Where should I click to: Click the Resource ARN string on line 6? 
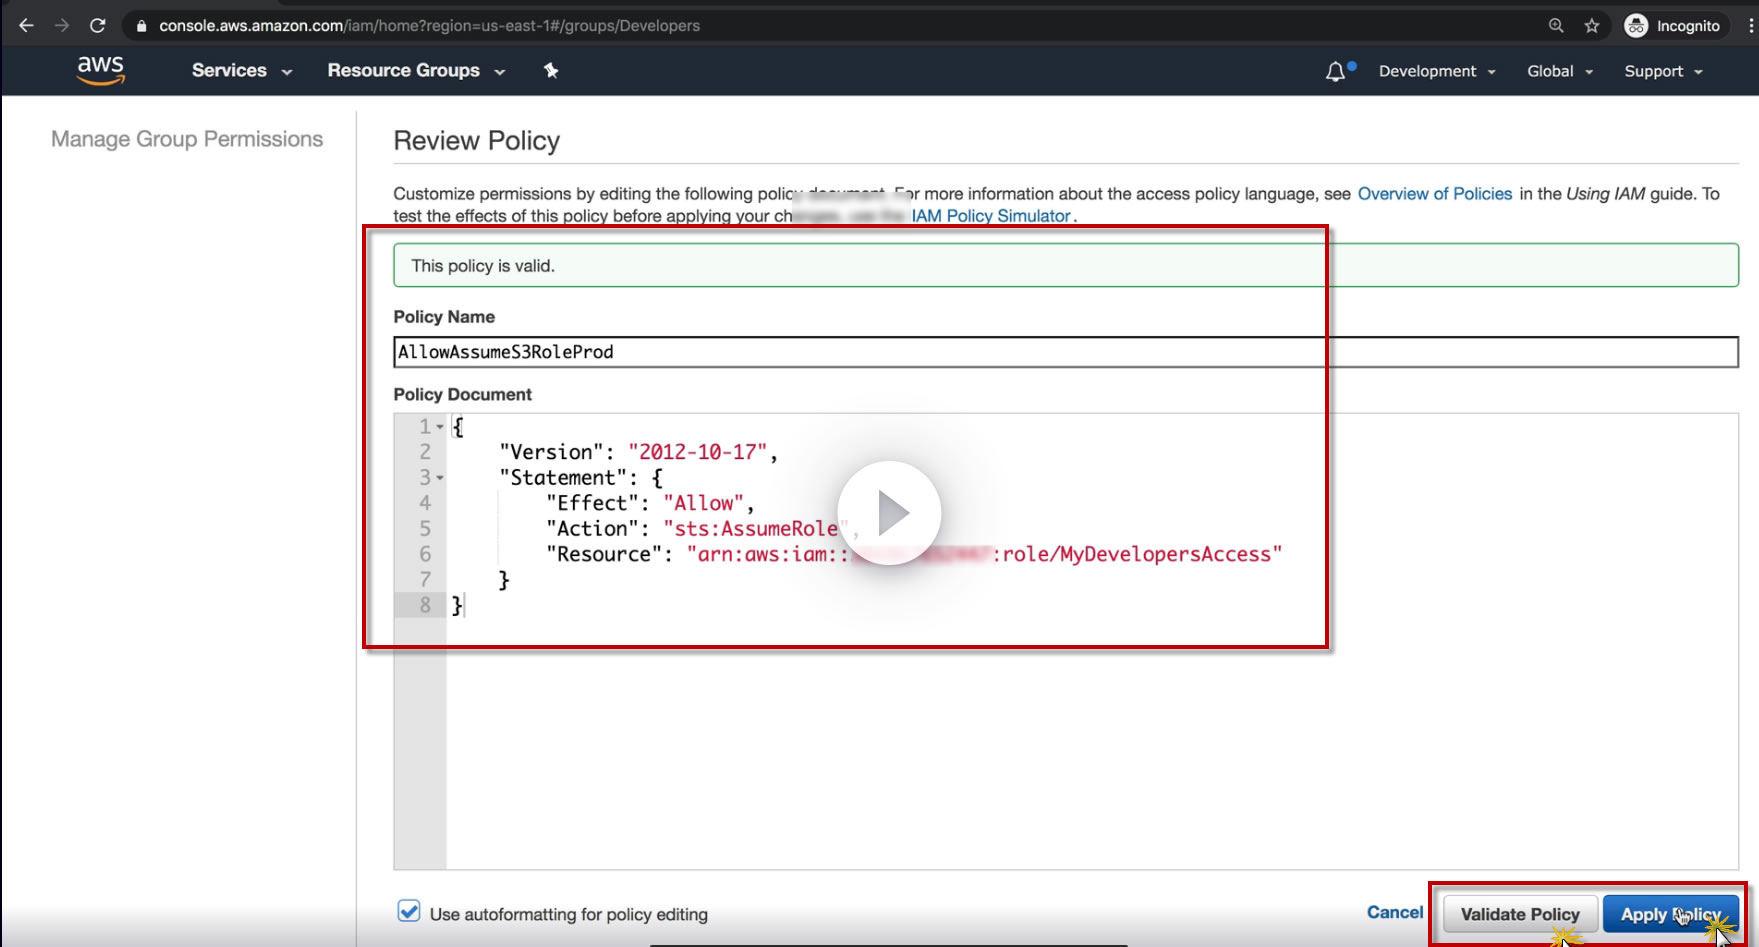point(984,554)
